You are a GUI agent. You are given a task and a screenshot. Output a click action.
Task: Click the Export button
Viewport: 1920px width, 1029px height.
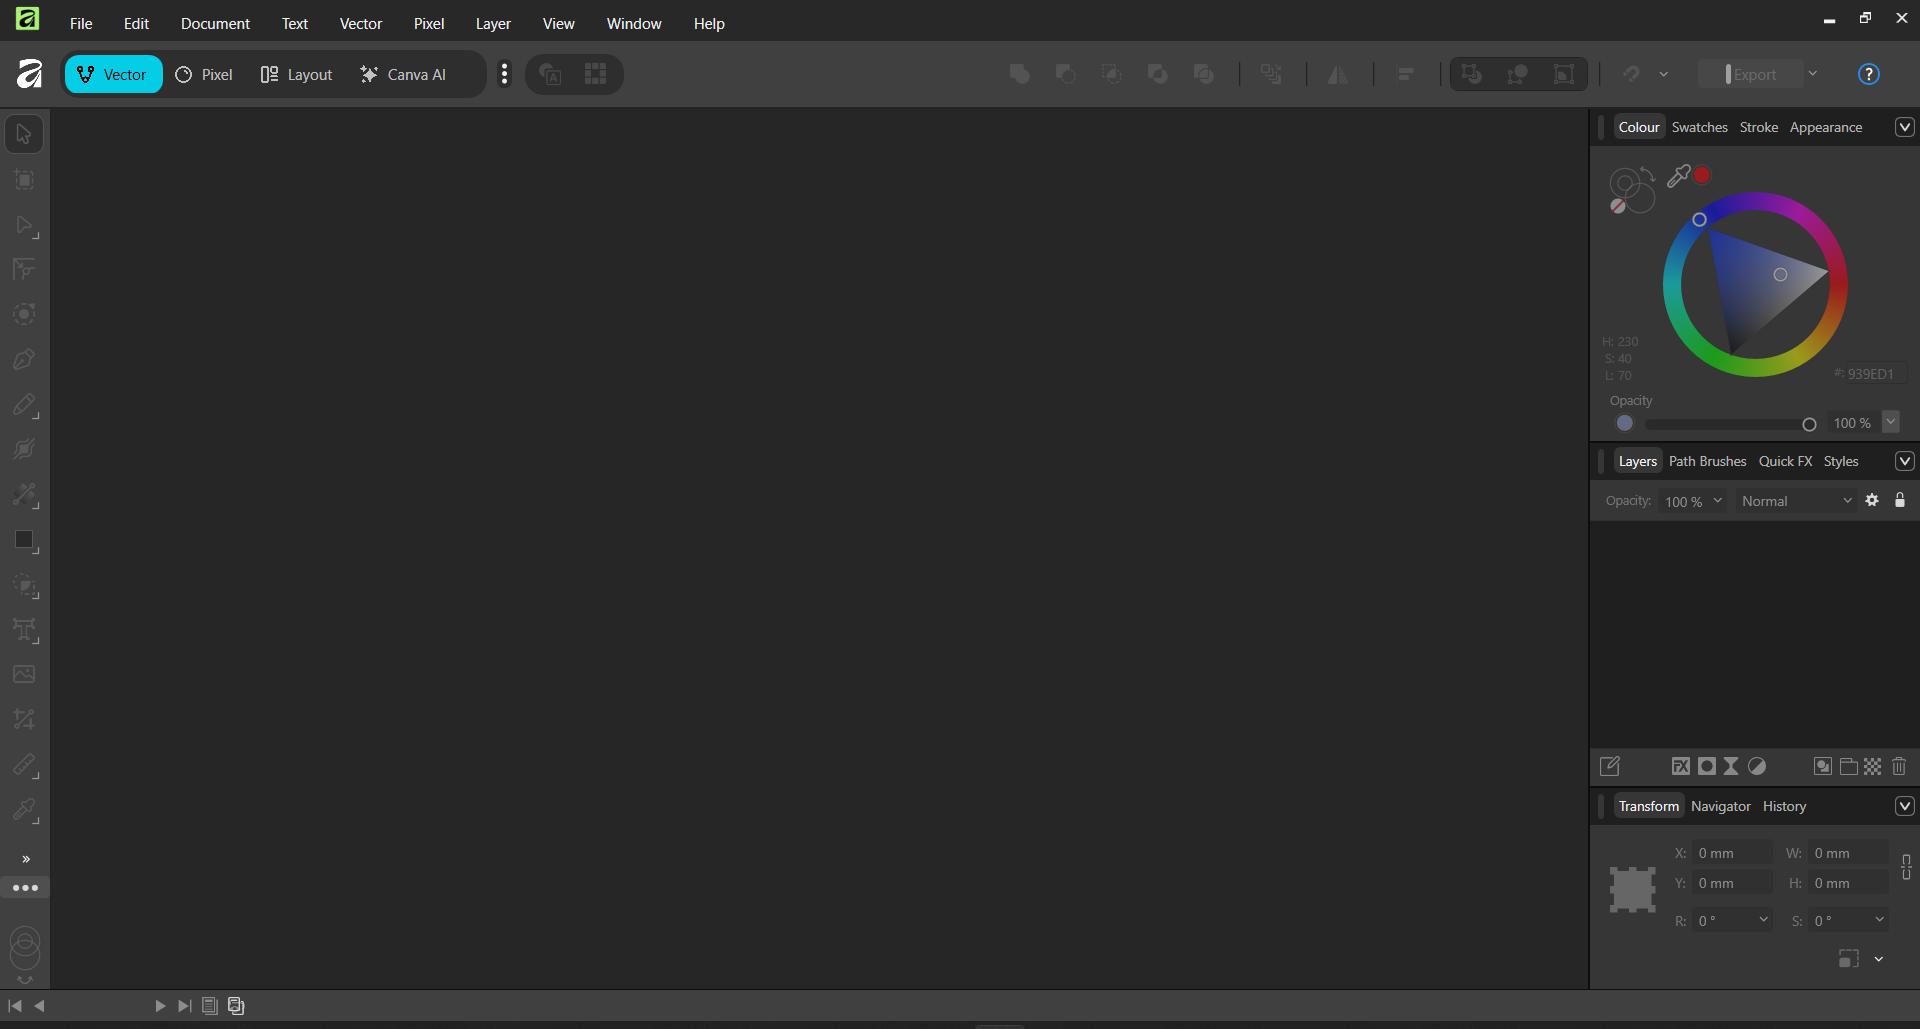[1750, 74]
